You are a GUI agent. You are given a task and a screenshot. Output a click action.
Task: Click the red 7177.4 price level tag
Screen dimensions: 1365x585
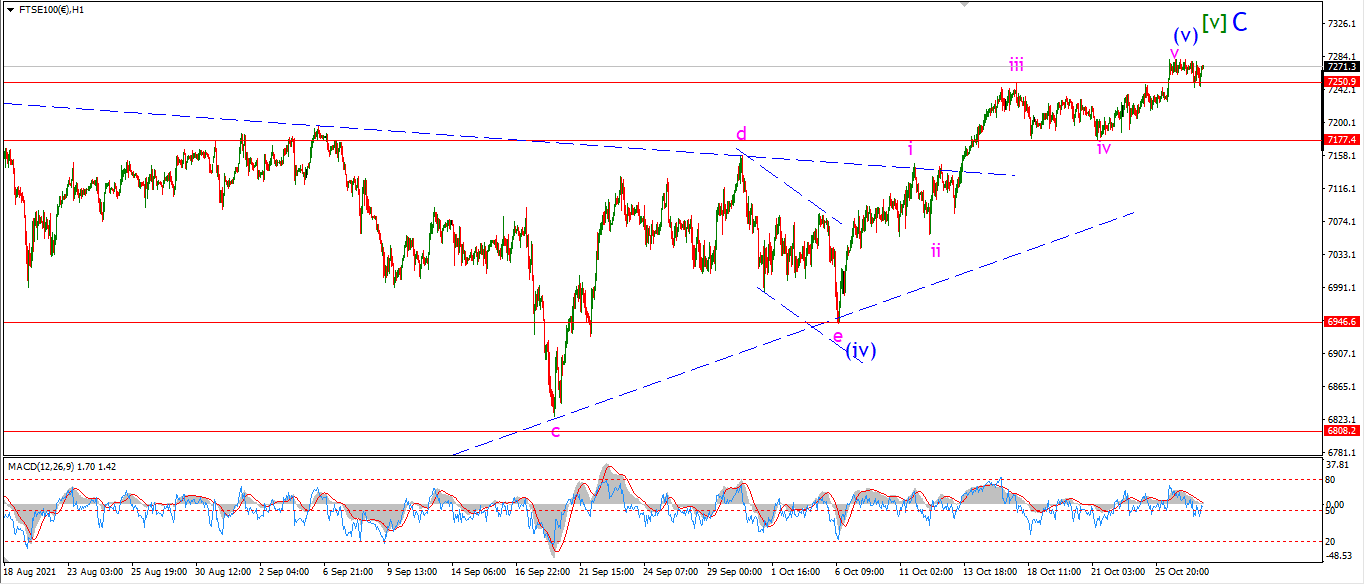pyautogui.click(x=1341, y=140)
